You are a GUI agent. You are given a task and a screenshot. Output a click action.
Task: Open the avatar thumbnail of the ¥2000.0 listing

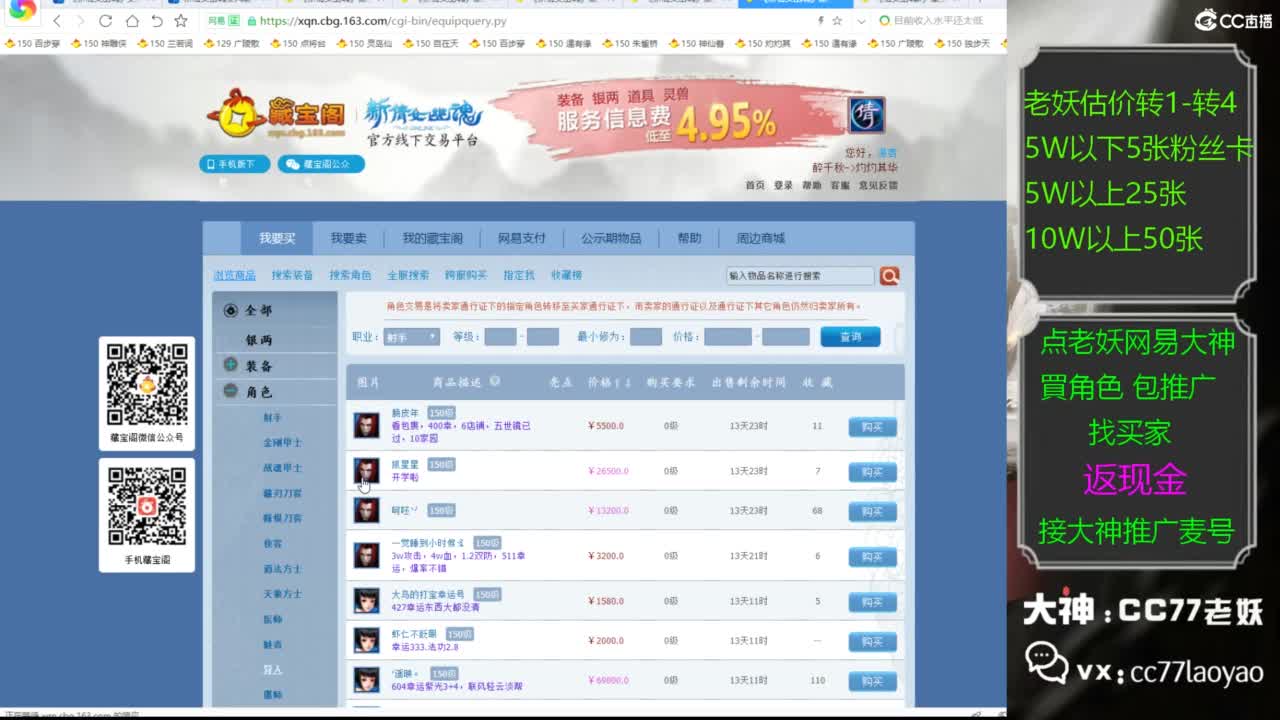367,640
